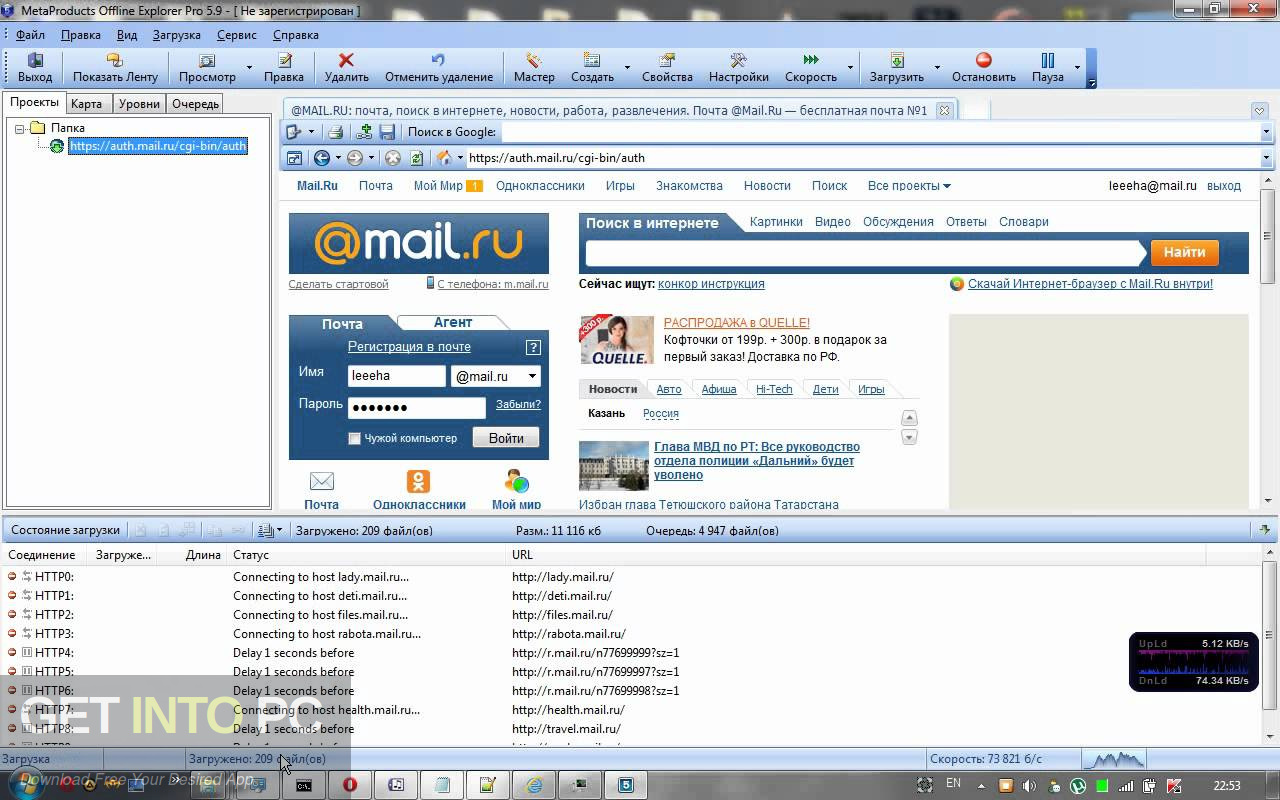
Task: Click the red Остановить stop button
Action: [x=984, y=68]
